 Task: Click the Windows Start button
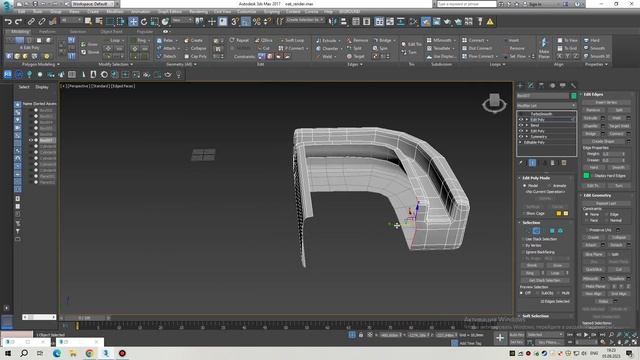click(x=8, y=353)
